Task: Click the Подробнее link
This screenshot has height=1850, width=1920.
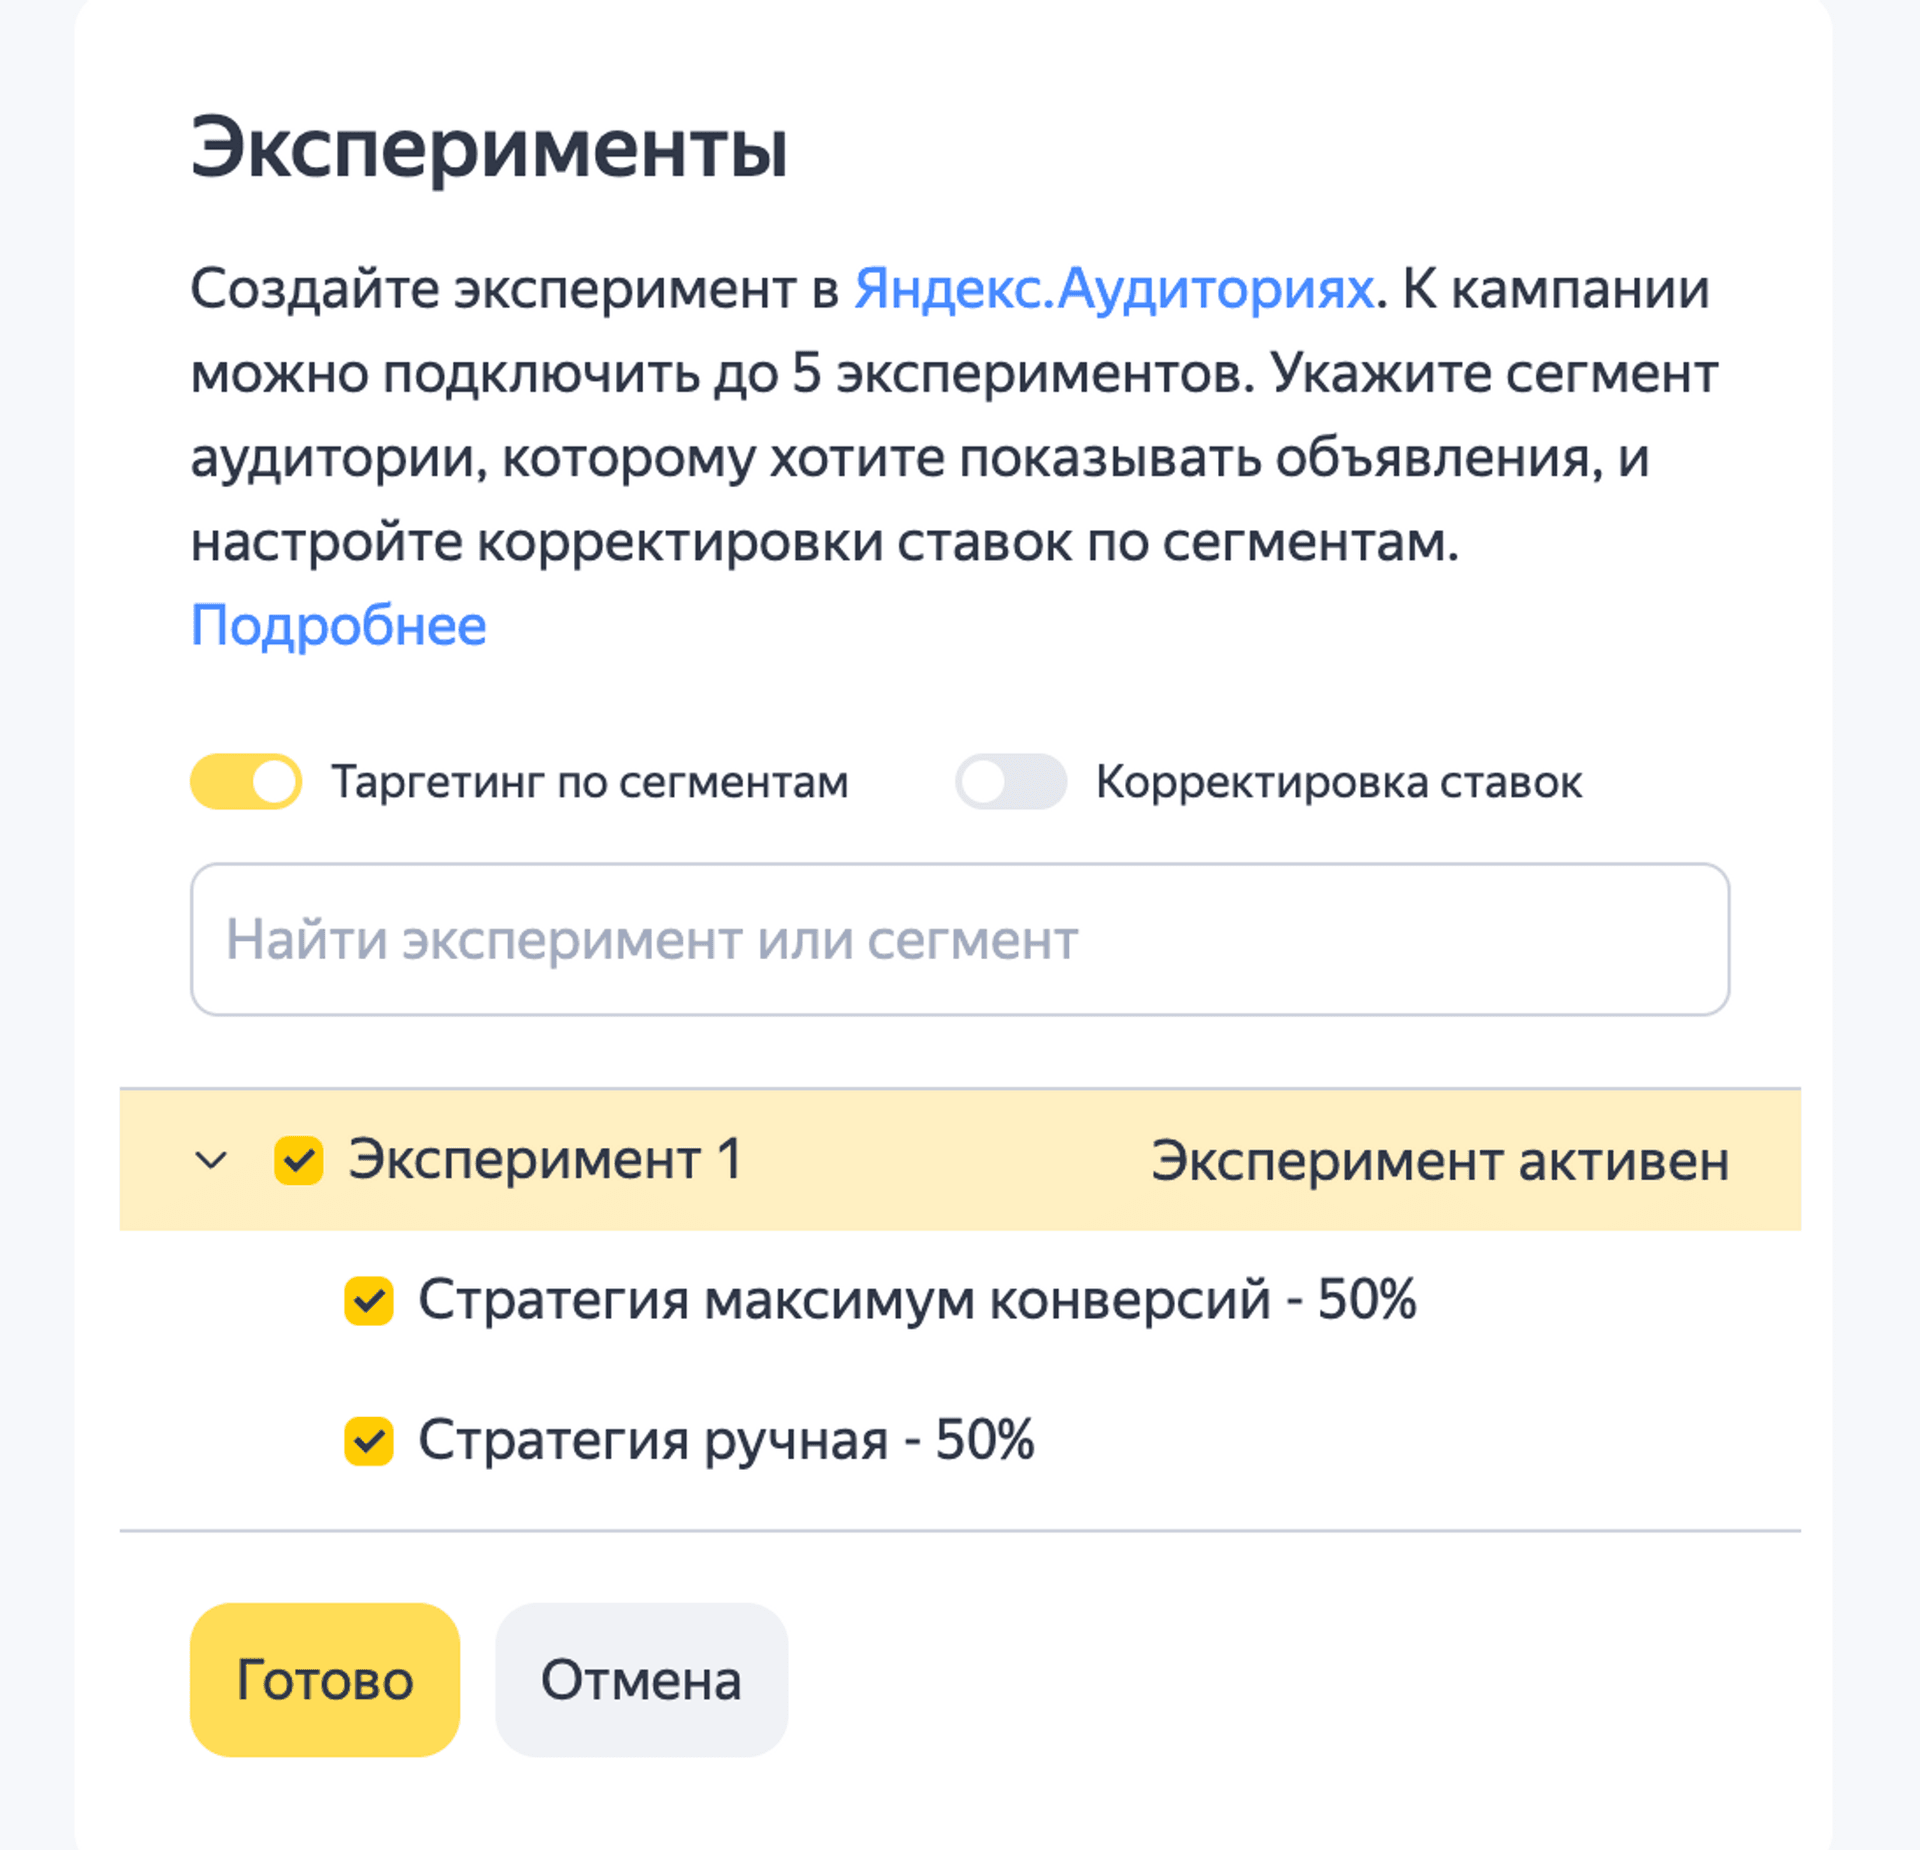Action: click(x=338, y=627)
